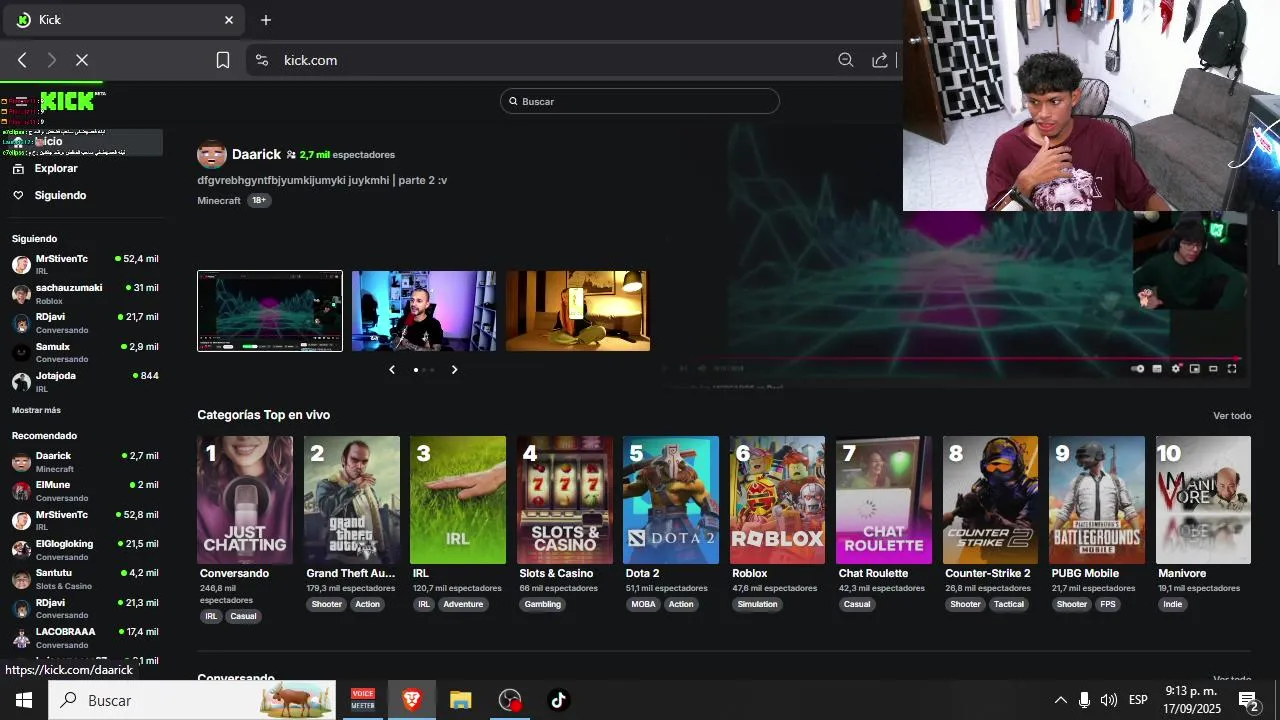
Task: Click the FPS tag under PUBG Mobile
Action: pos(1108,604)
